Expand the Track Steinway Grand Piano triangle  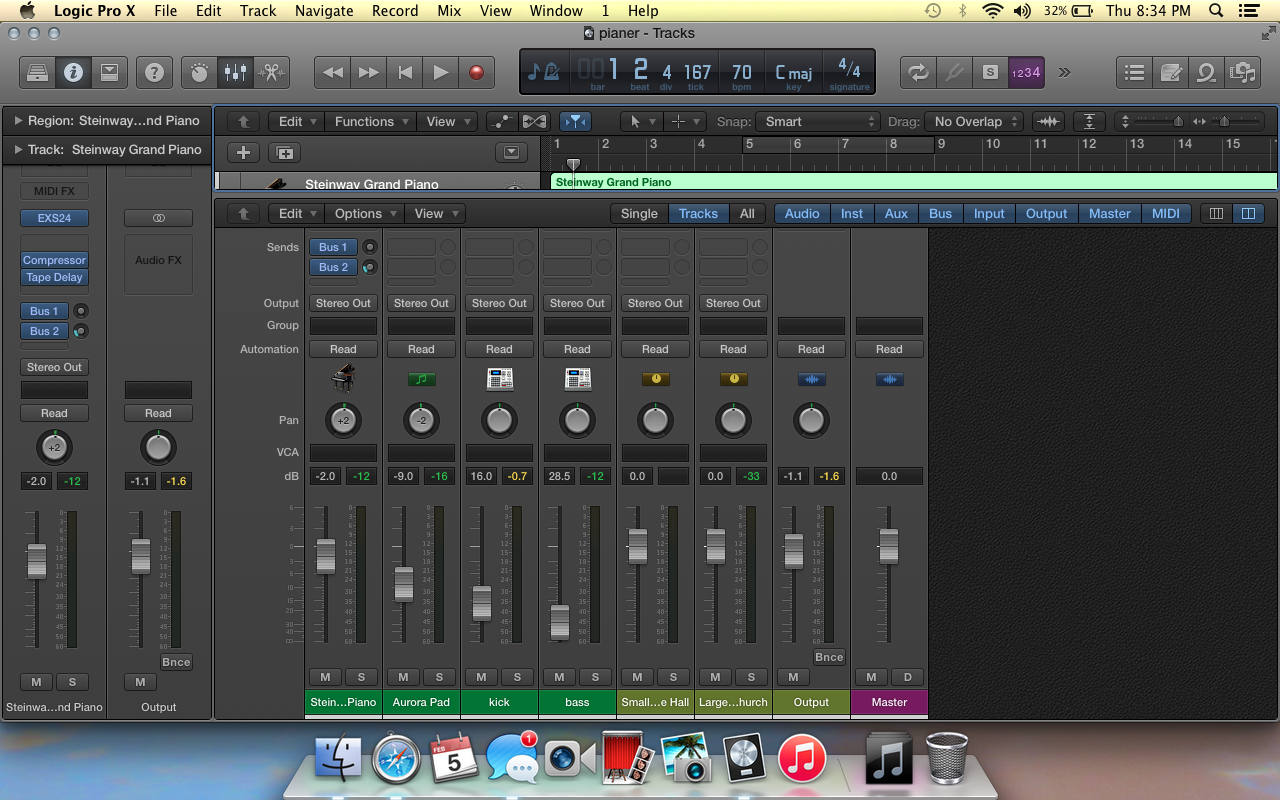(18, 150)
